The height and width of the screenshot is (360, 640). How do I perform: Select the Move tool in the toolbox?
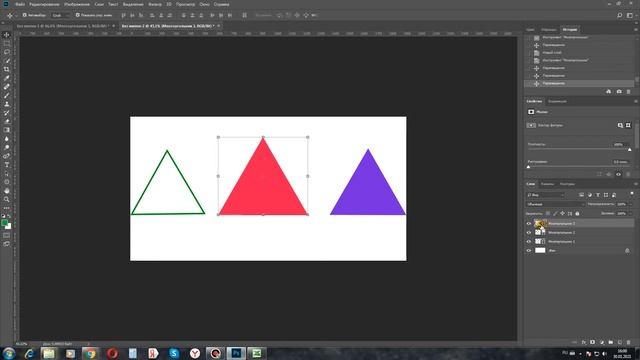(7, 35)
